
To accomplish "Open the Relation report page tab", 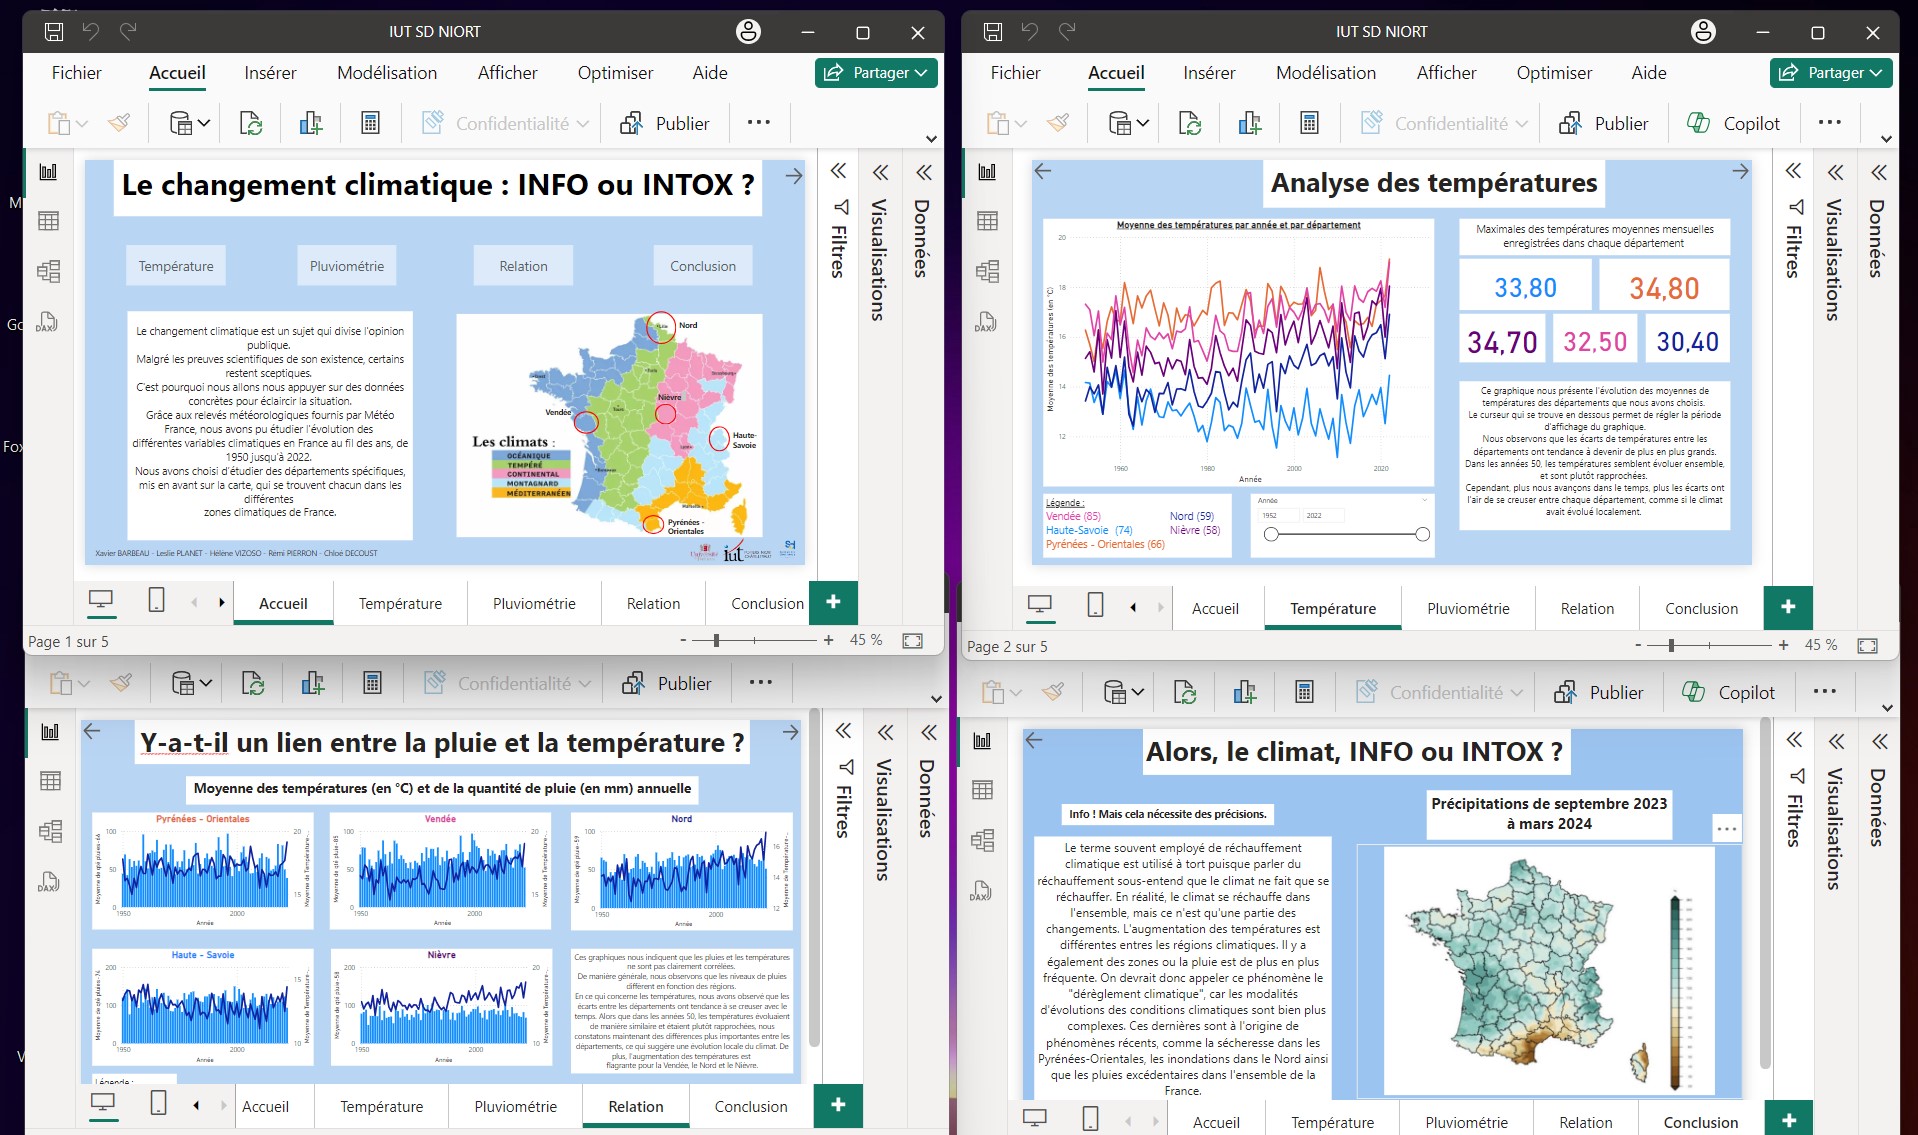I will (652, 603).
